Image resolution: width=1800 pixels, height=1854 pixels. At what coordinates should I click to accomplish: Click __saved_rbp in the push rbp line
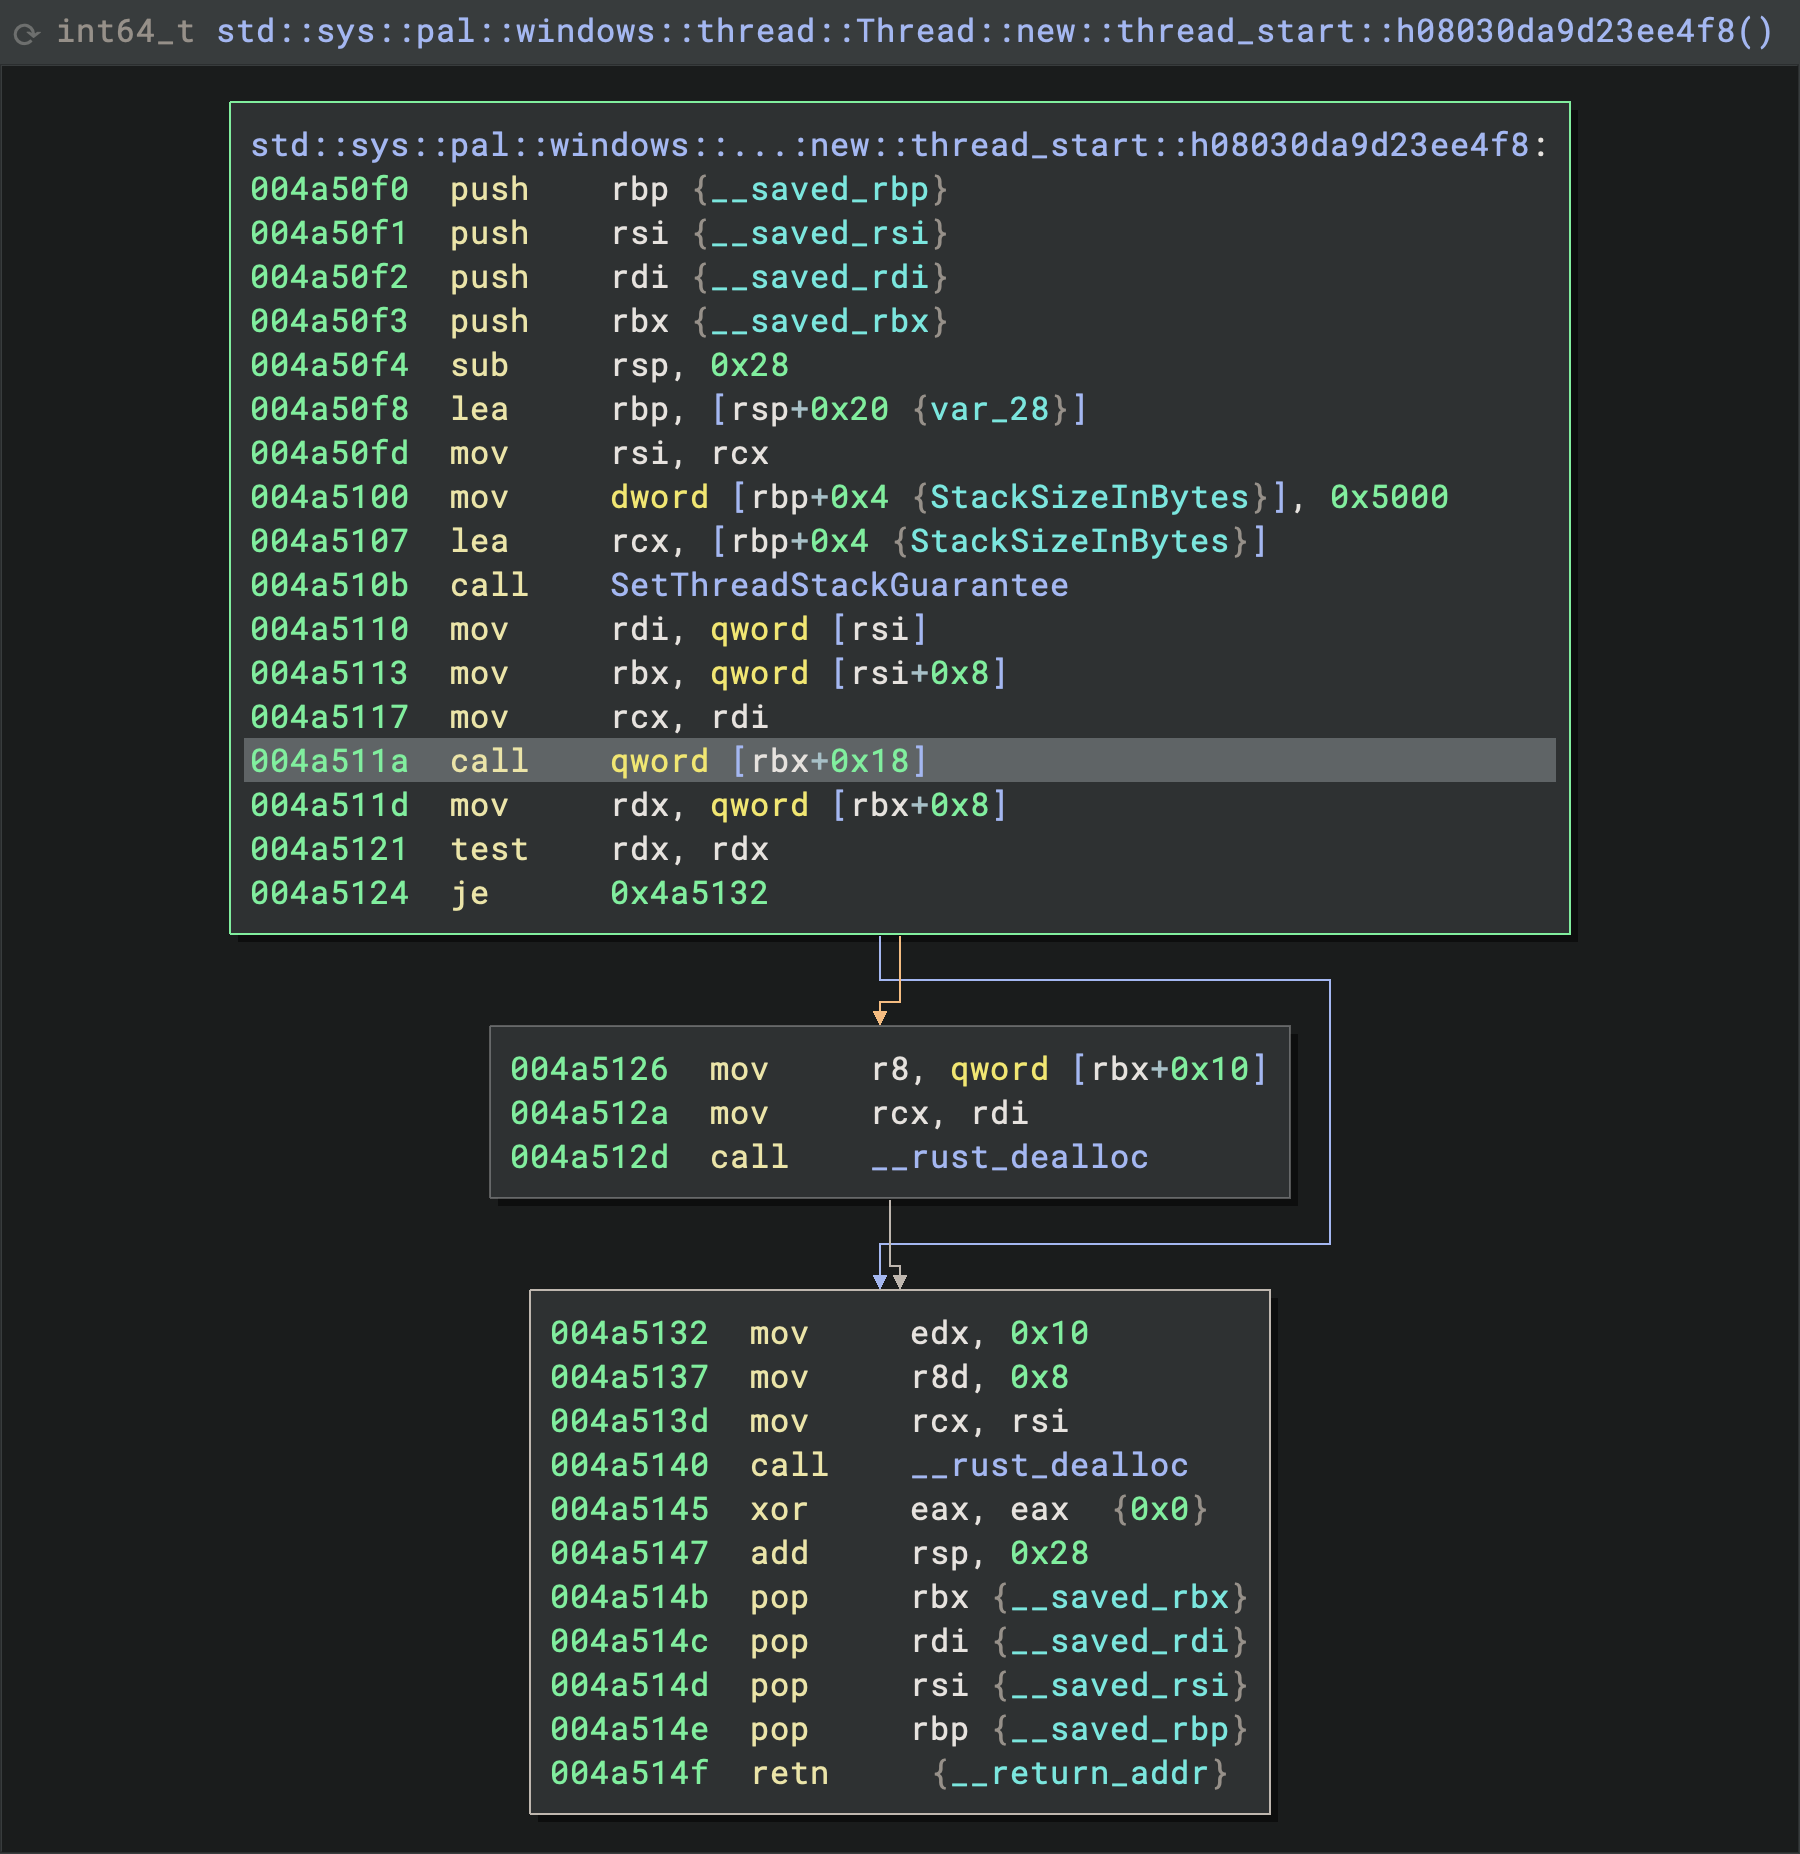click(819, 189)
